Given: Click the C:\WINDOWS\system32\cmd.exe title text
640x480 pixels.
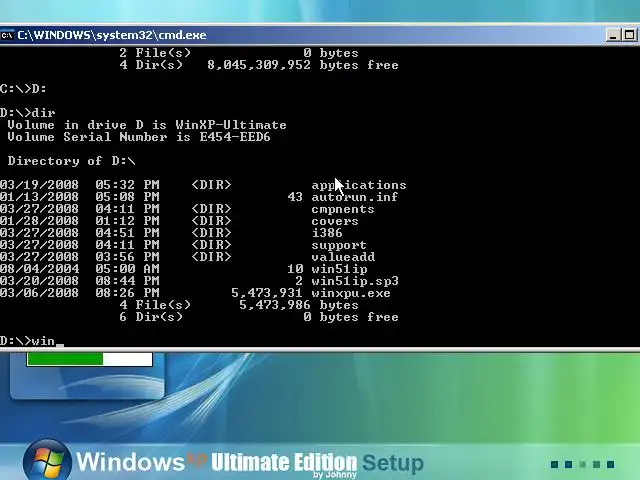Looking at the screenshot, I should (x=112, y=35).
